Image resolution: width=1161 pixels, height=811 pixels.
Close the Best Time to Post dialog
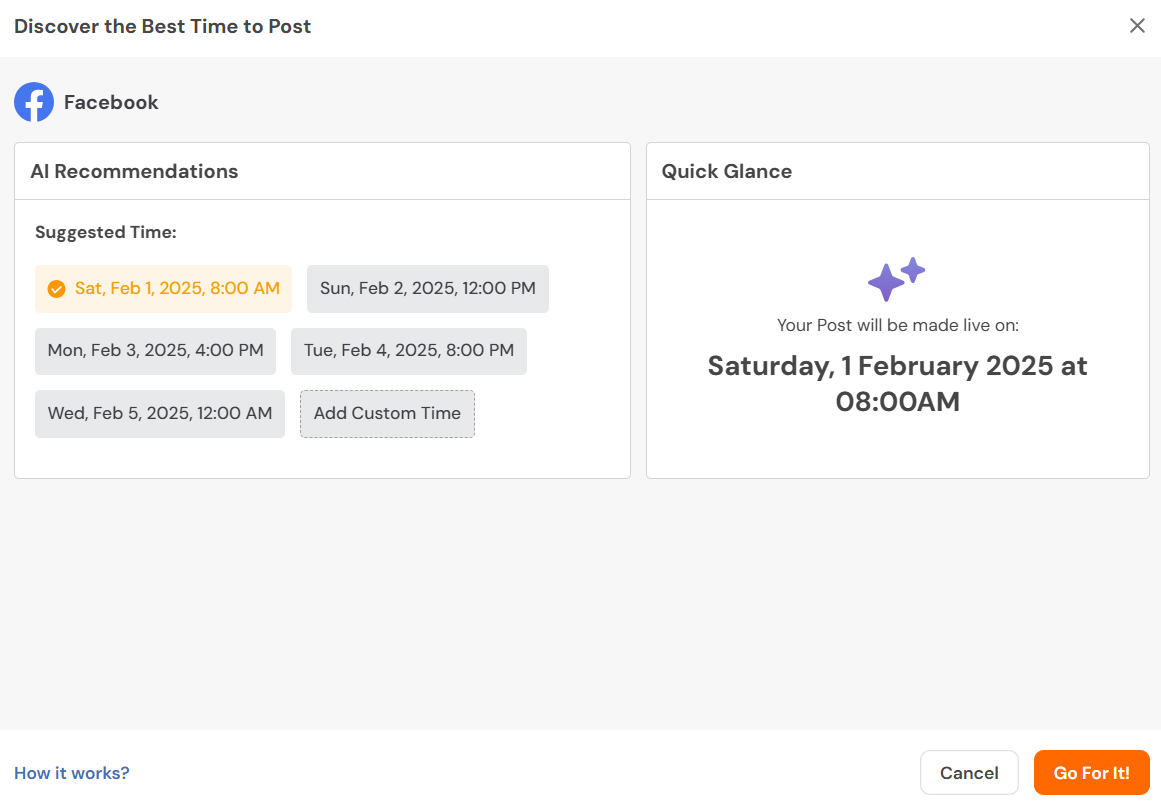click(x=1137, y=26)
